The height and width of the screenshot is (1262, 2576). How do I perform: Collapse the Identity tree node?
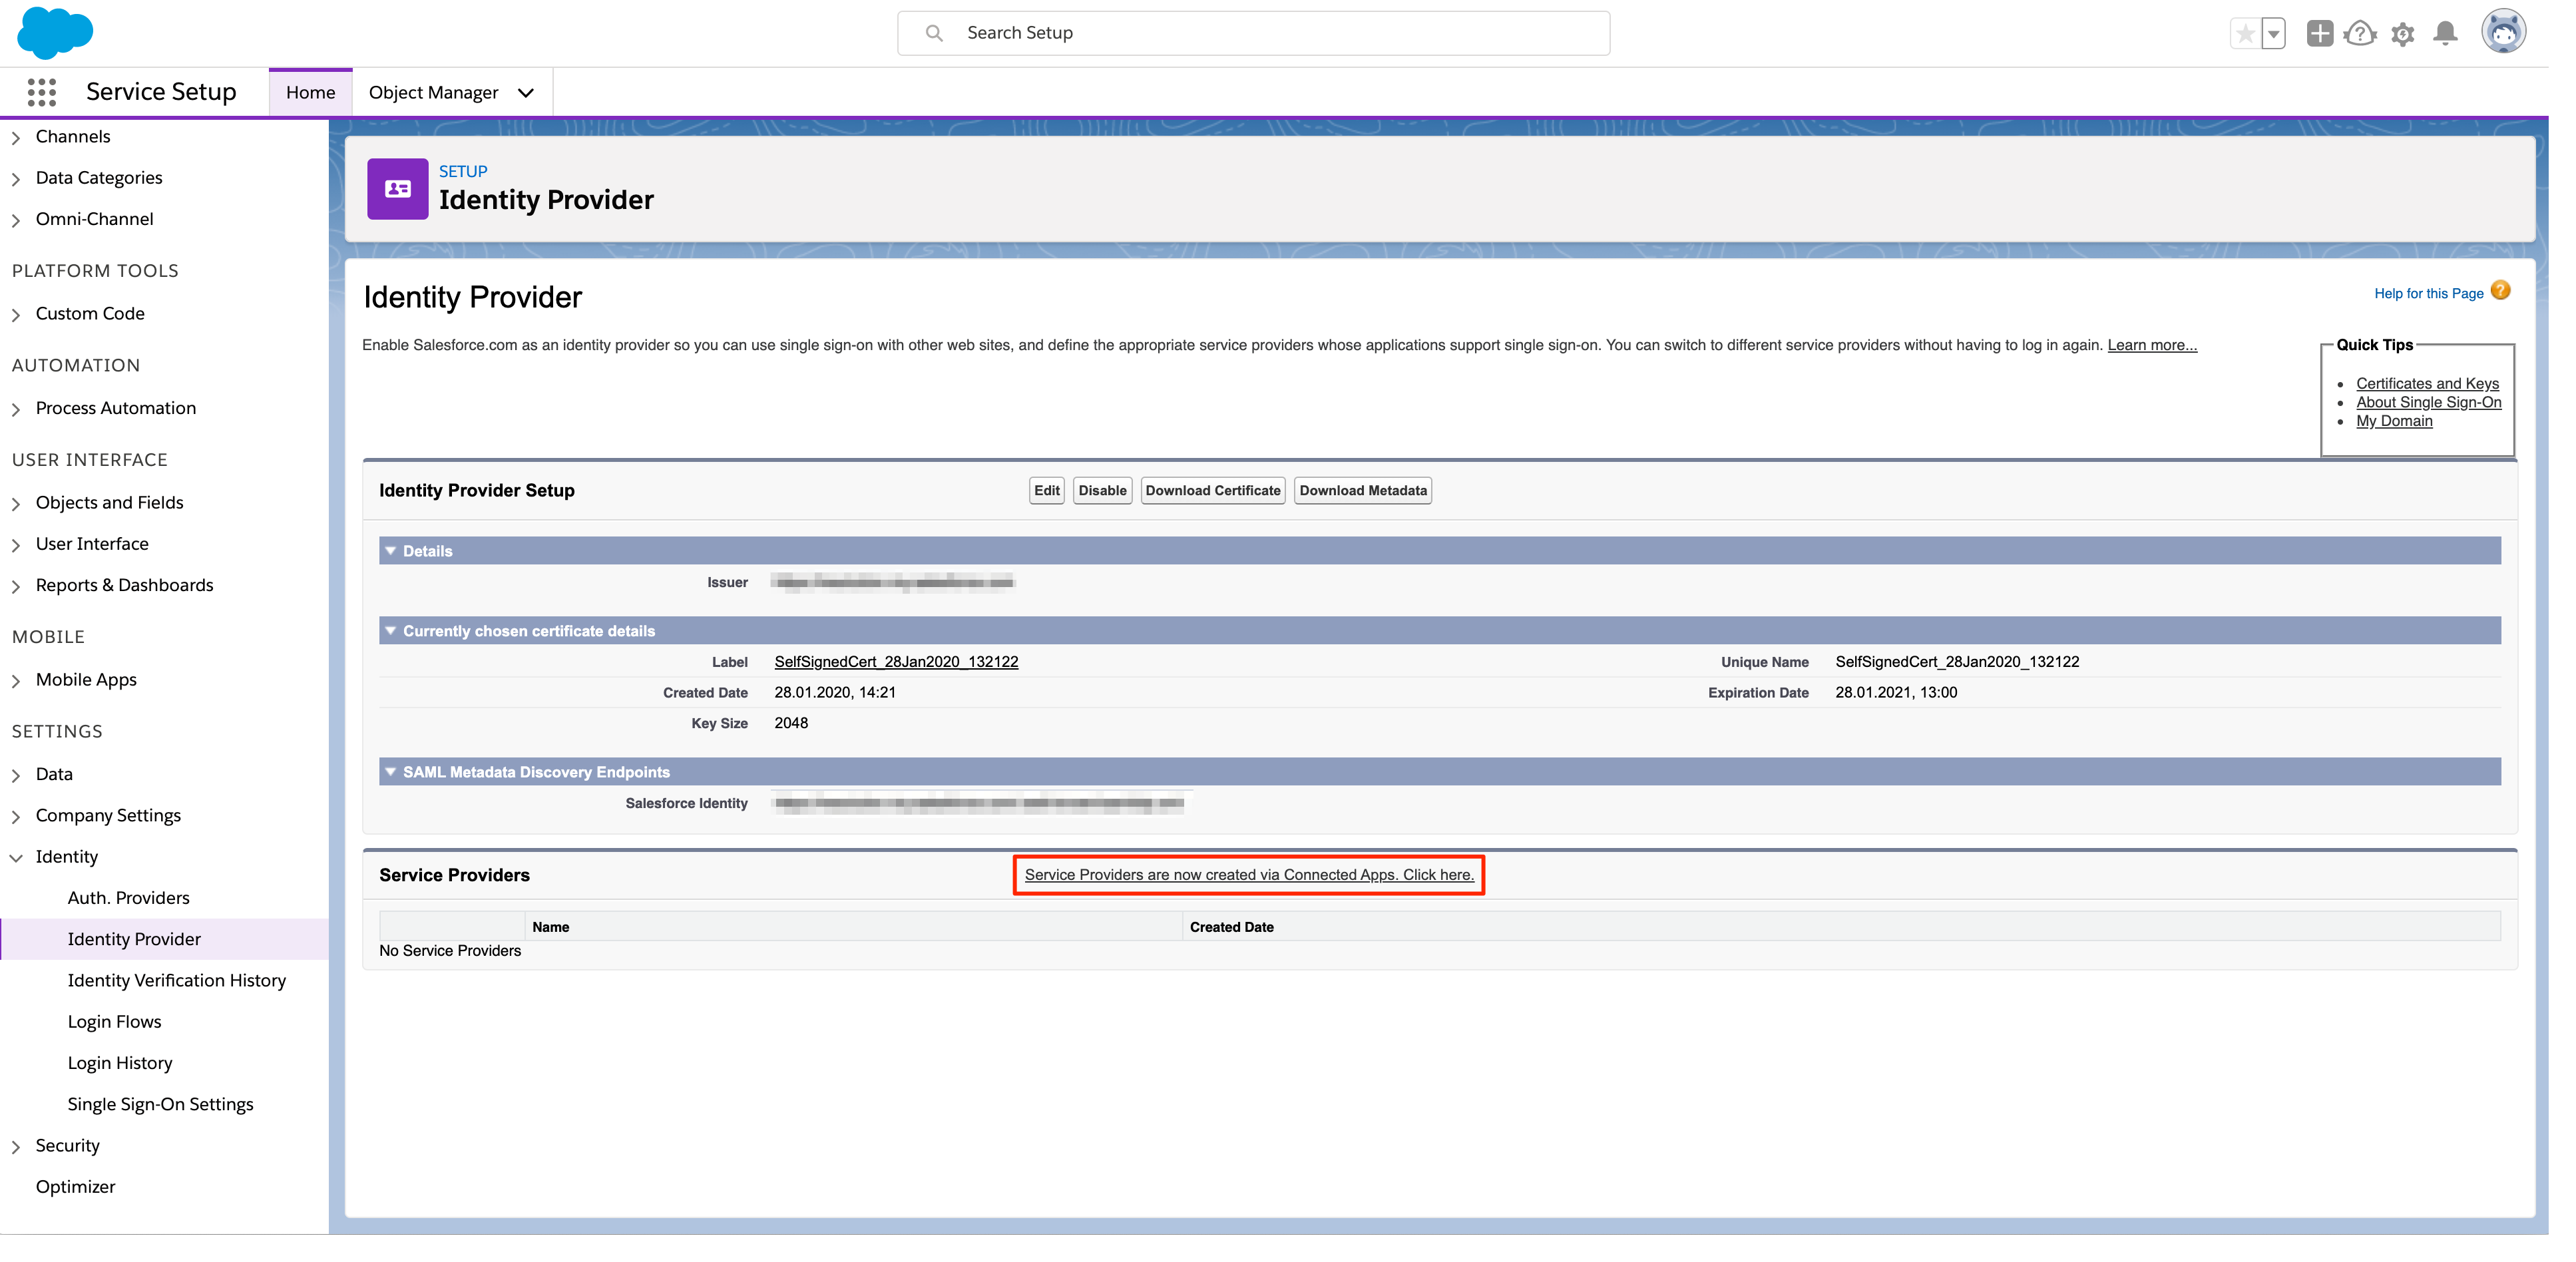point(16,858)
